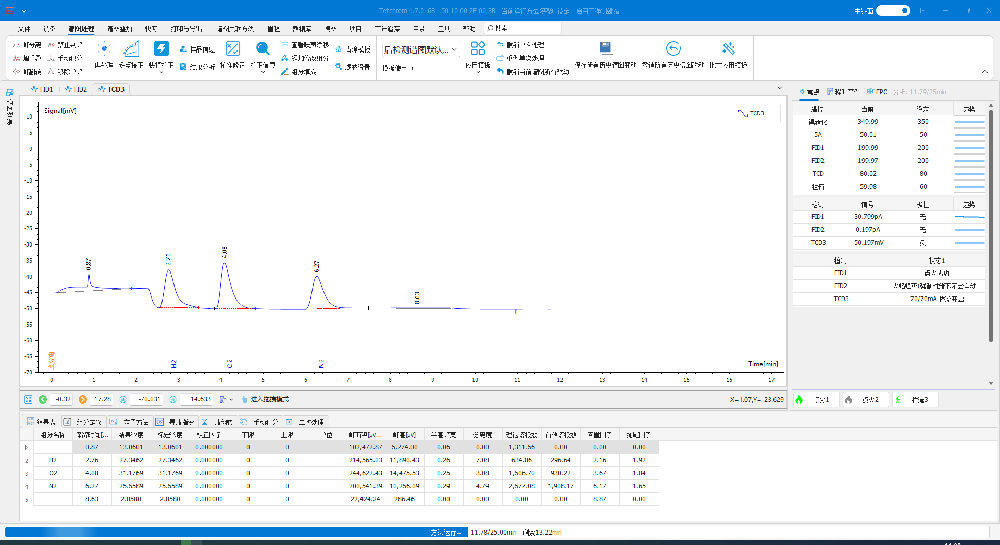The image size is (1000, 545).
Task: Open the dropdown arrow under the four-squares icon
Action: tap(478, 72)
